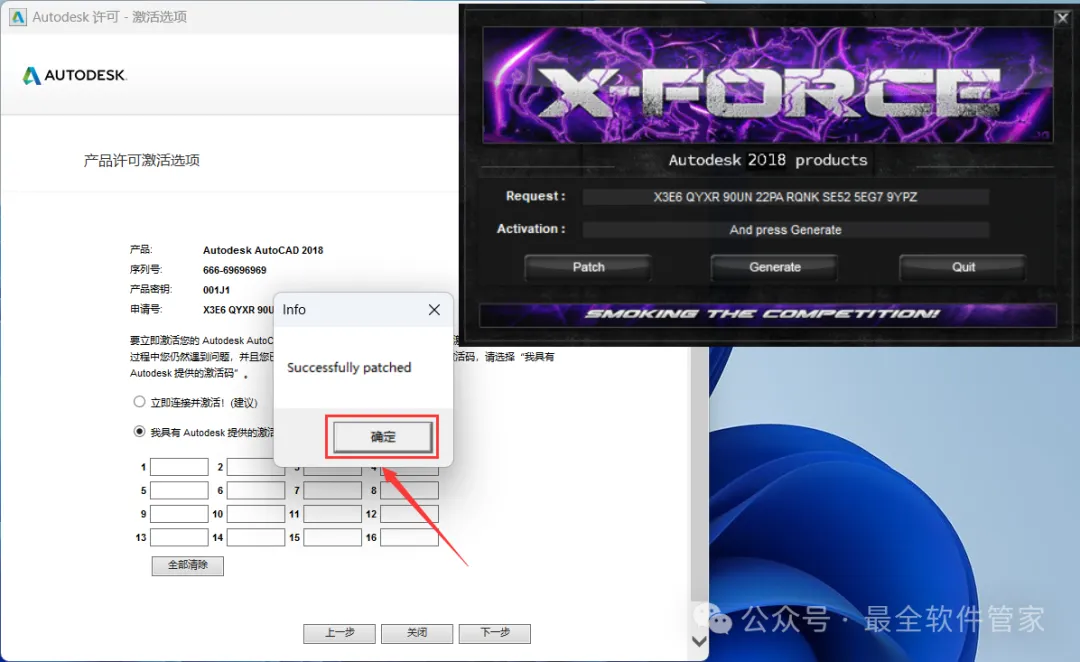This screenshot has width=1080, height=662.
Task: Click the Patch button in X-Force
Action: coord(588,267)
